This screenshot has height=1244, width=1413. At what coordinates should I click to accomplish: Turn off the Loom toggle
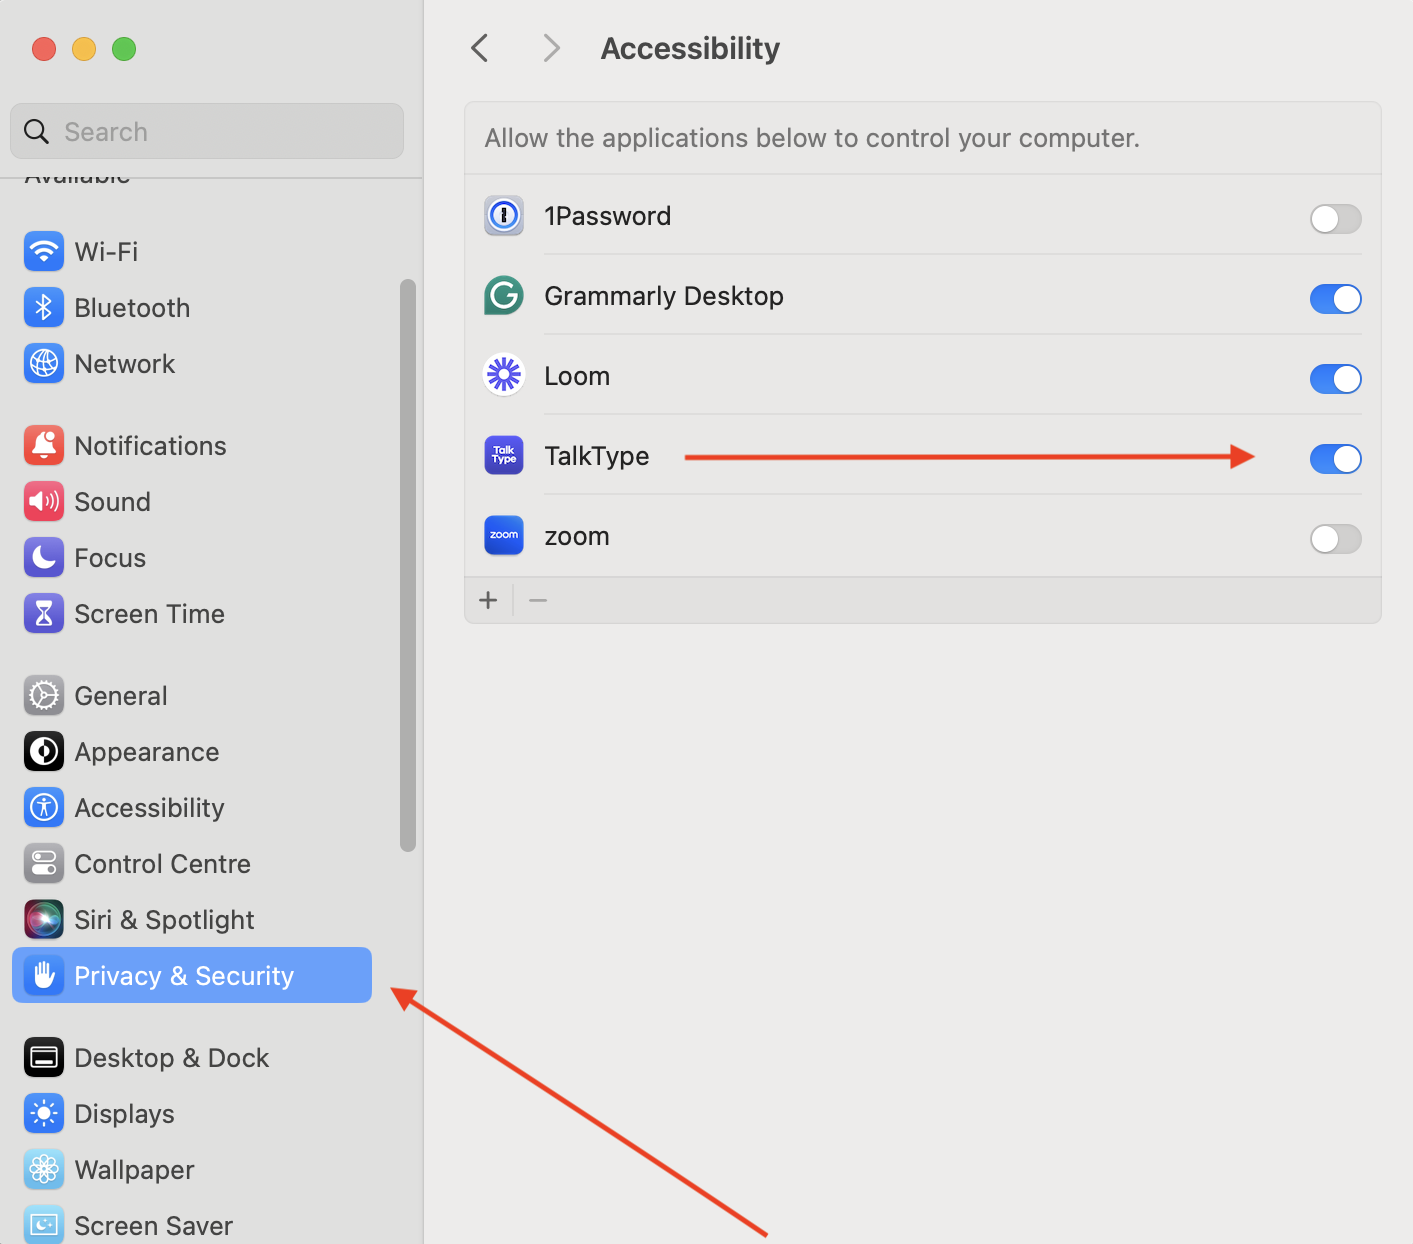(1336, 379)
